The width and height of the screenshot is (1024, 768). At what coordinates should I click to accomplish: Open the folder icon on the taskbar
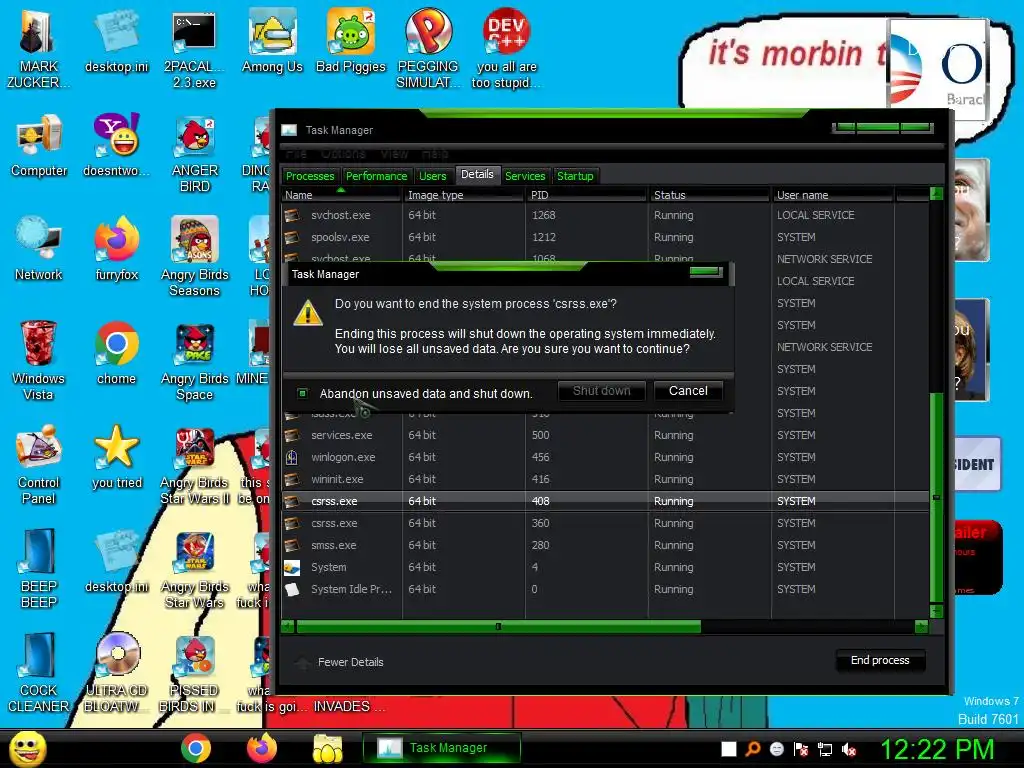(327, 748)
